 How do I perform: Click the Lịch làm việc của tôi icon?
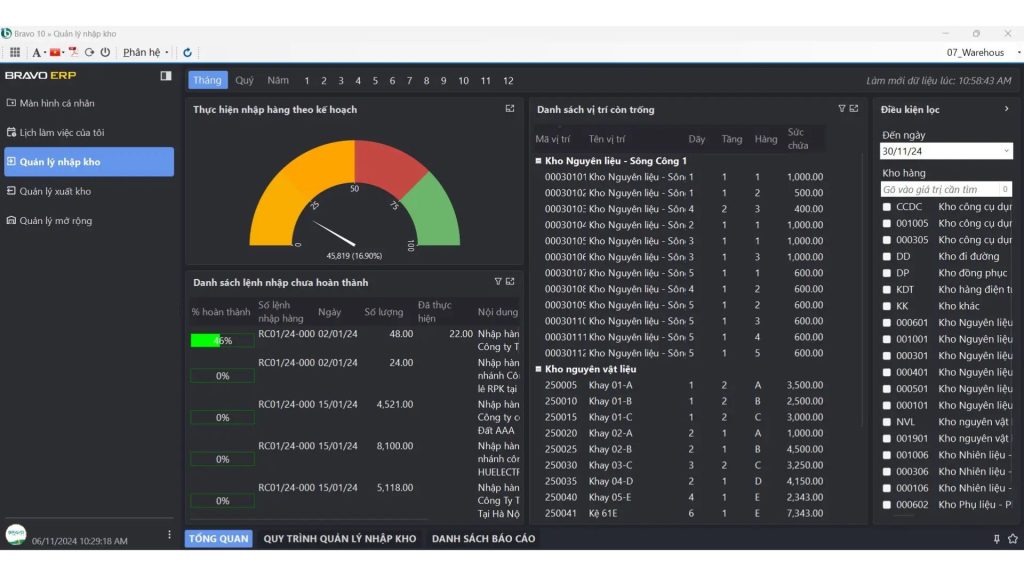pyautogui.click(x=11, y=132)
